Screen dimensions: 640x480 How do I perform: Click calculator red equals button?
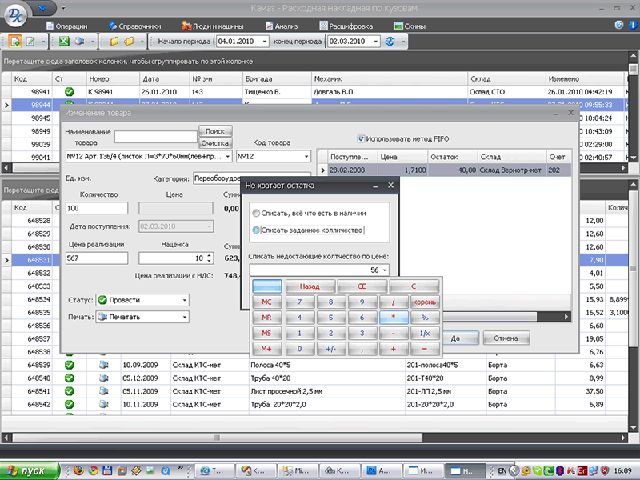[x=425, y=349]
